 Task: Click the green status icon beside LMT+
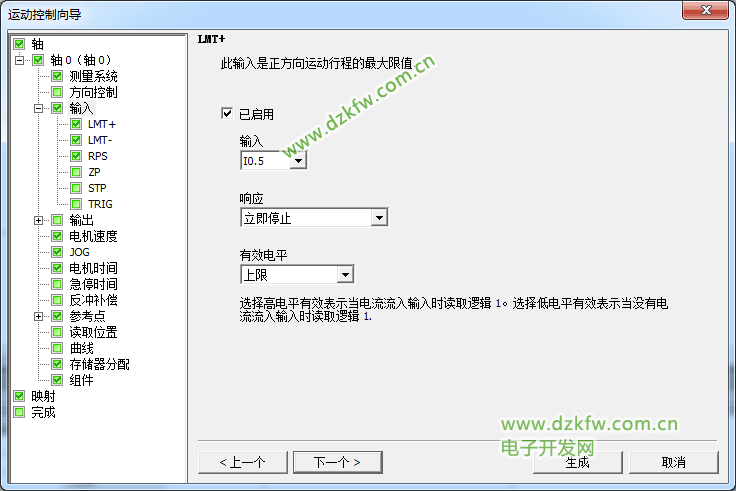(x=76, y=124)
